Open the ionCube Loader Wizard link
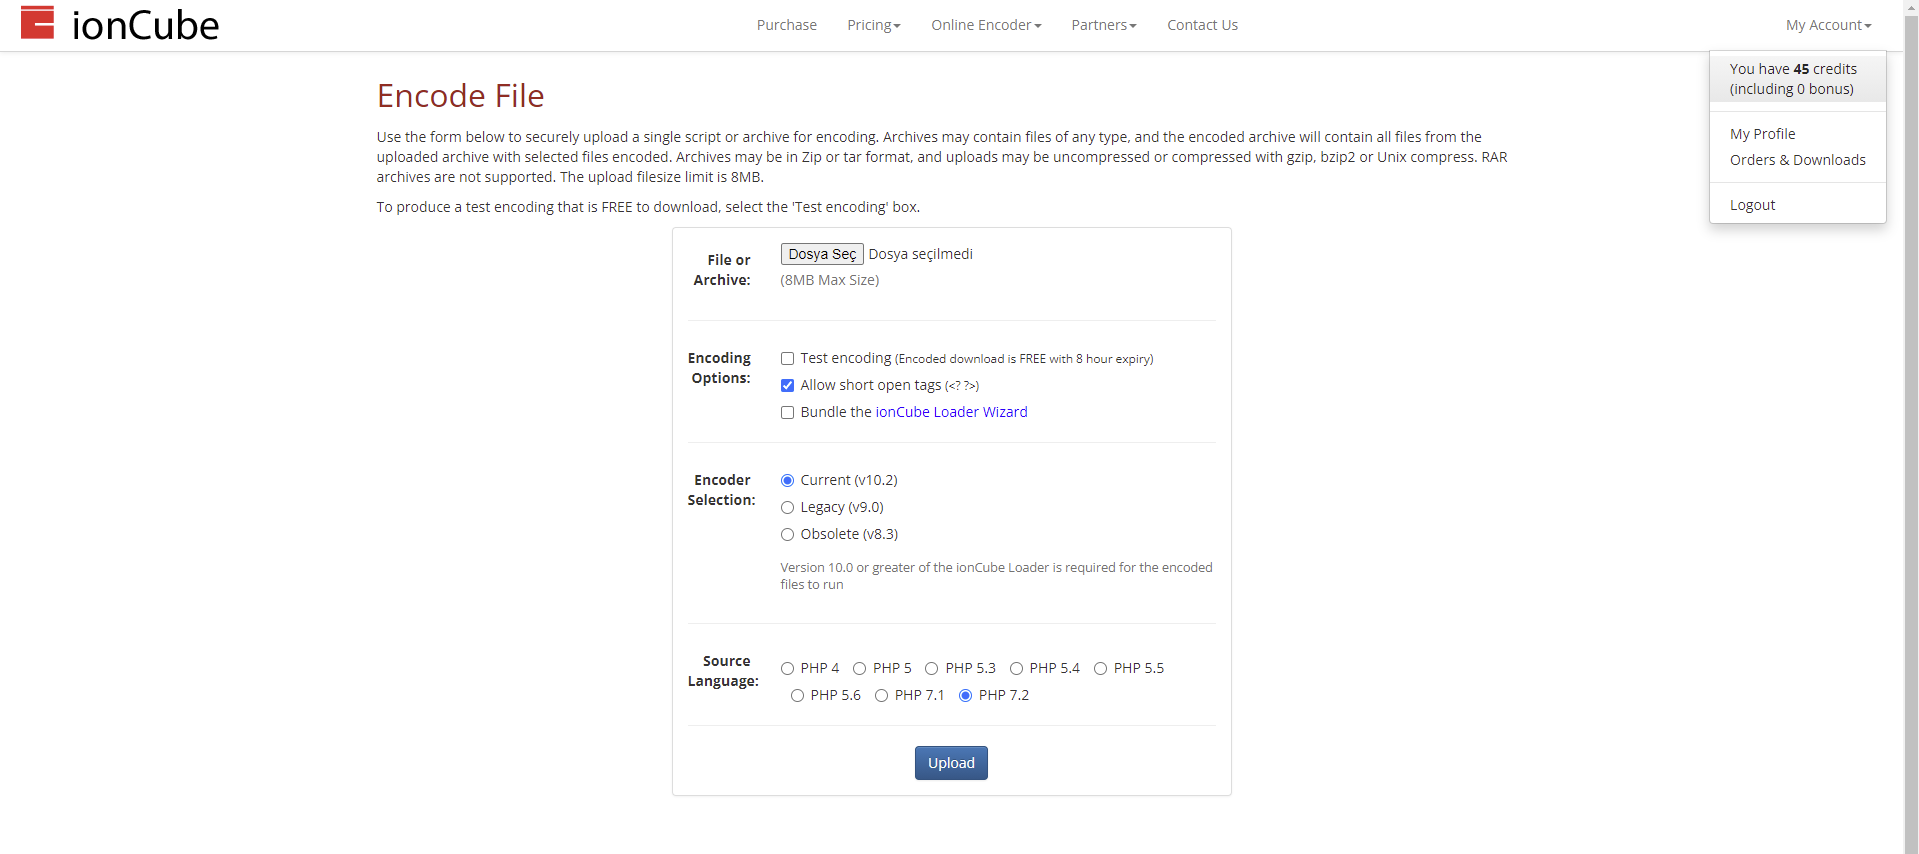 pos(951,412)
